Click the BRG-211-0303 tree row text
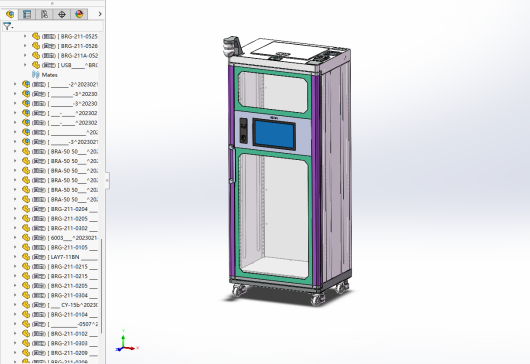This screenshot has width=530, height=364. click(x=65, y=343)
